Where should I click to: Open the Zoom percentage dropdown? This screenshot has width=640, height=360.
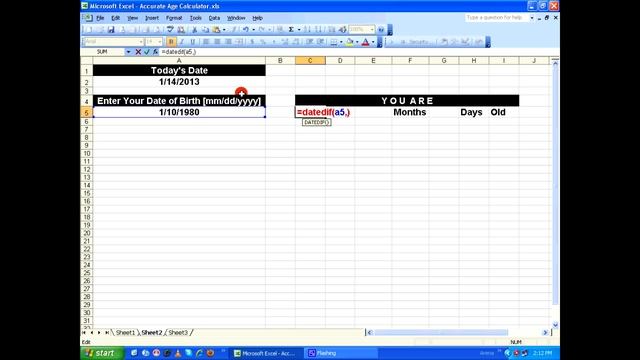pos(372,30)
